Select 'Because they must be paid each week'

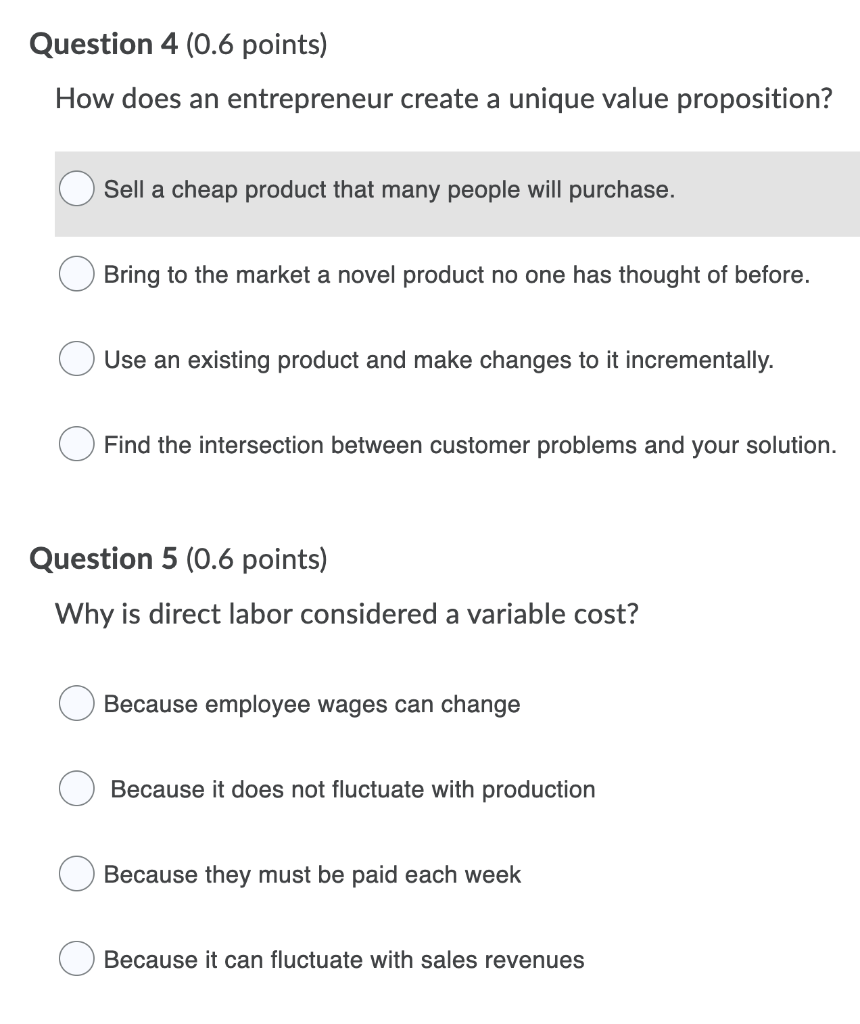[x=76, y=873]
